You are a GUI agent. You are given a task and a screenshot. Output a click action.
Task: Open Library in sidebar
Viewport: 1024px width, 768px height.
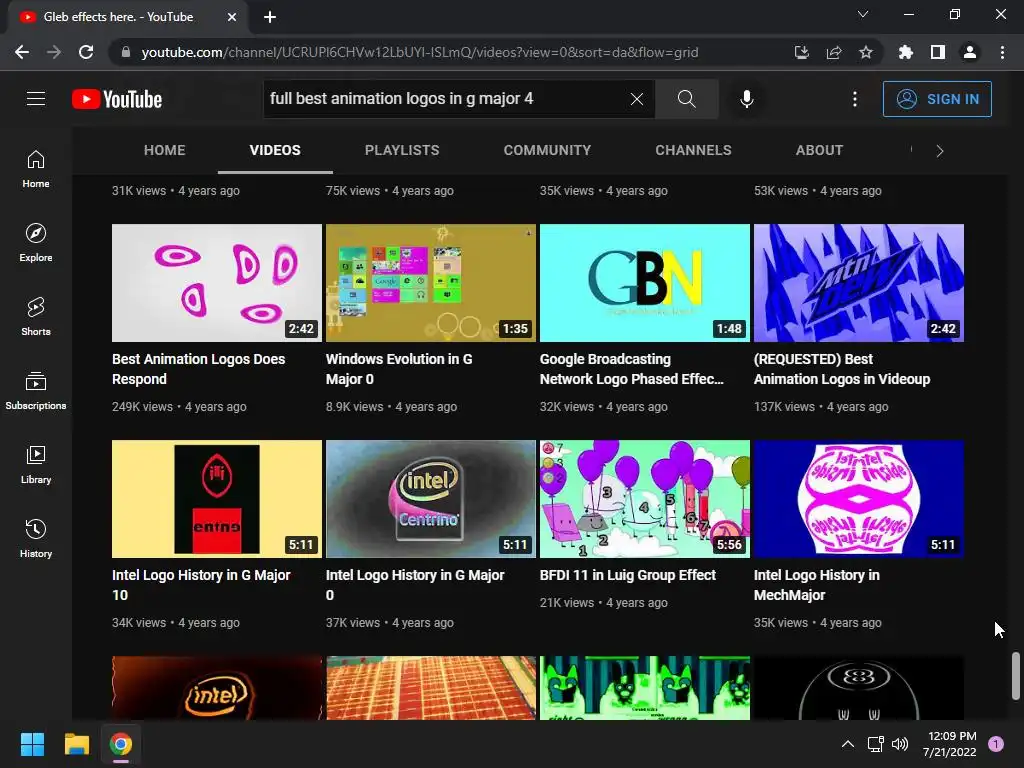point(36,464)
